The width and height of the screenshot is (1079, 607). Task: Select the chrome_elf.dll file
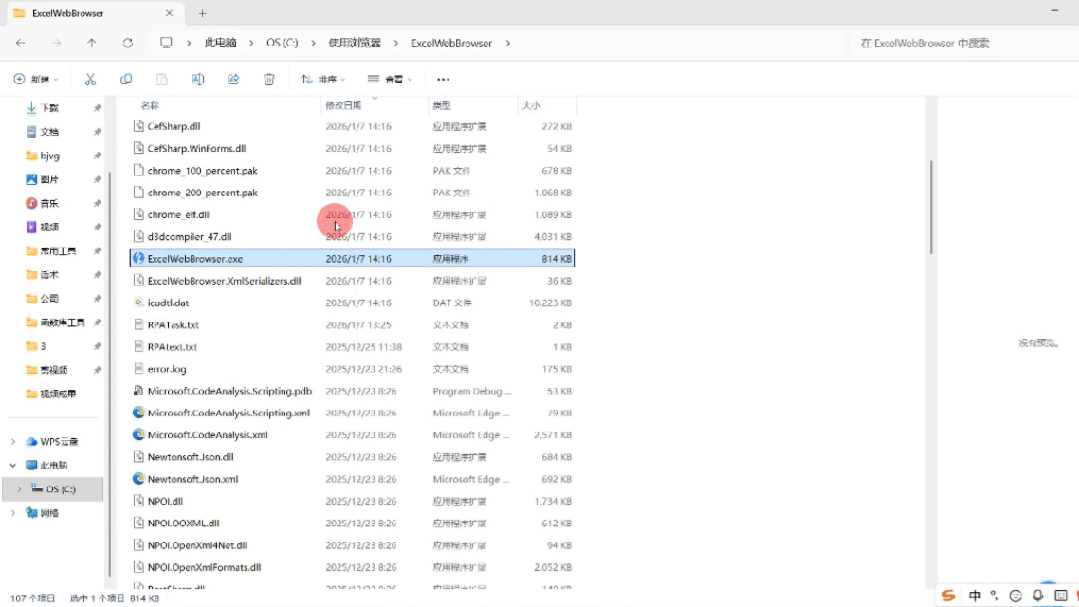tap(178, 214)
